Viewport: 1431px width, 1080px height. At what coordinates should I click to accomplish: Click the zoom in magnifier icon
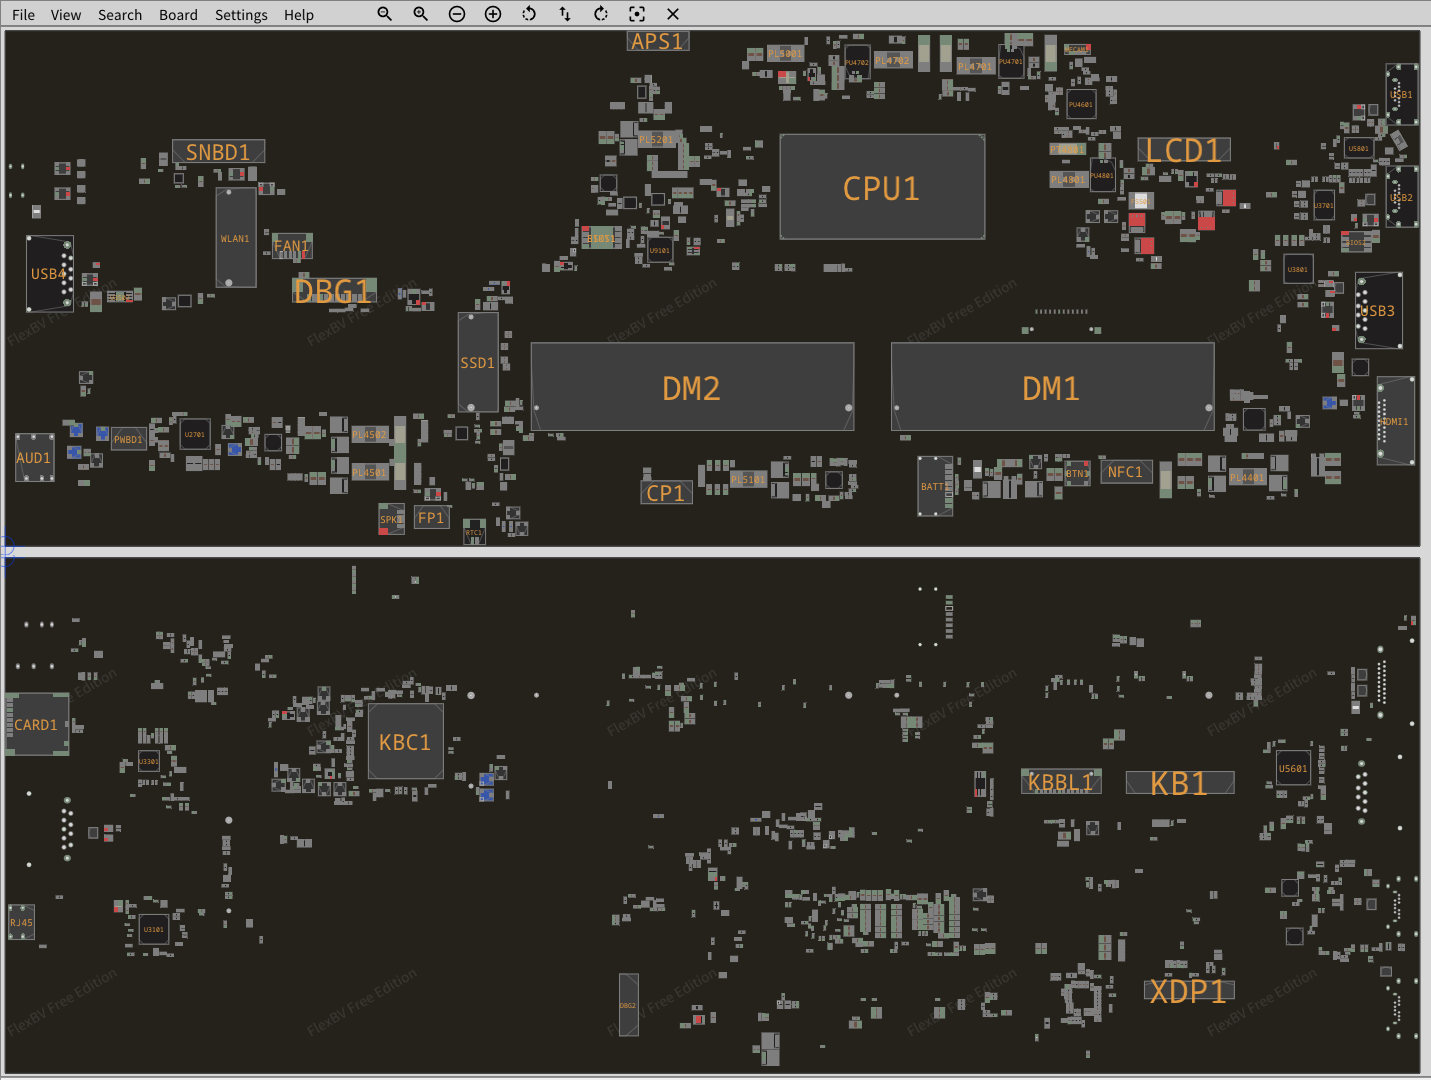click(420, 14)
